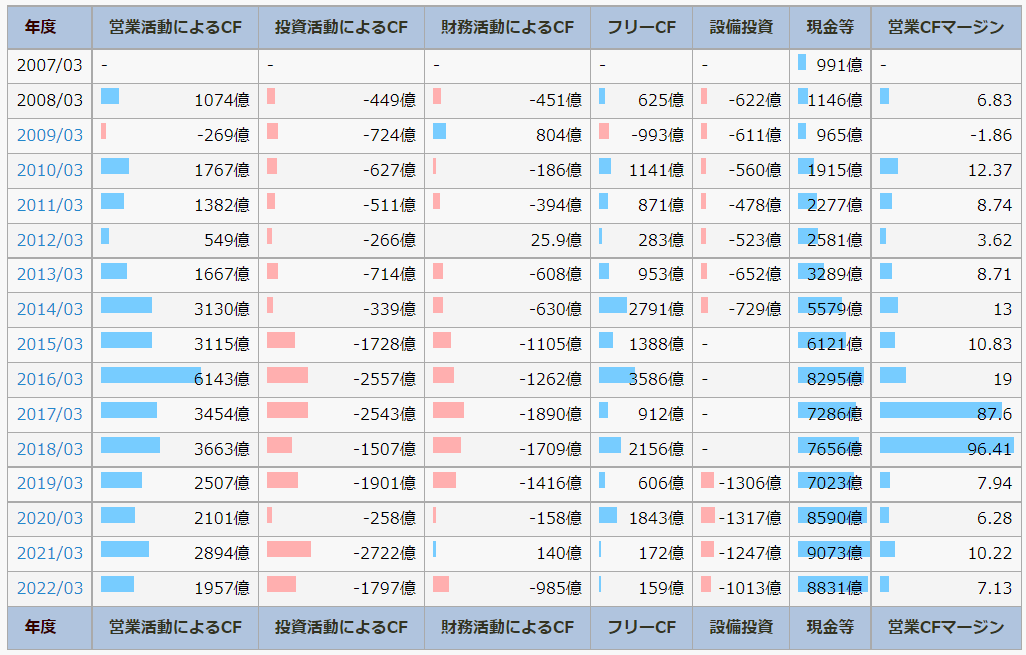This screenshot has width=1026, height=655.
Task: Open the 2020/03 fiscal year link
Action: point(50,518)
